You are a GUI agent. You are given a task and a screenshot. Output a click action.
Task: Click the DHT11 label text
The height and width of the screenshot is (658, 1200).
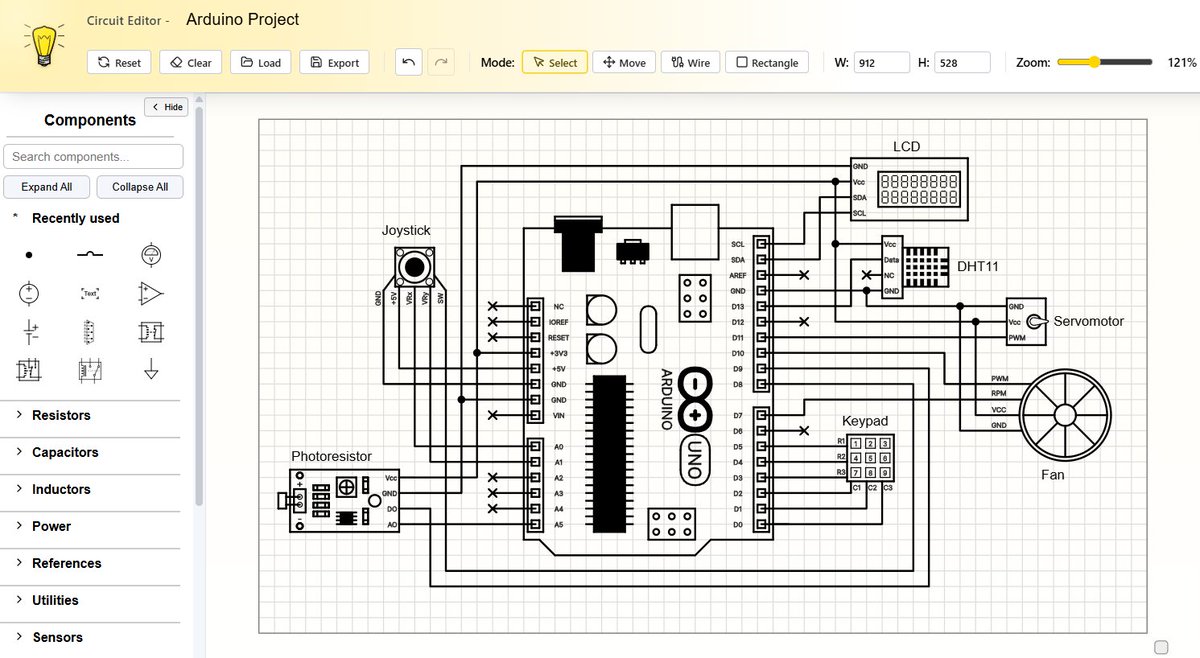click(977, 266)
